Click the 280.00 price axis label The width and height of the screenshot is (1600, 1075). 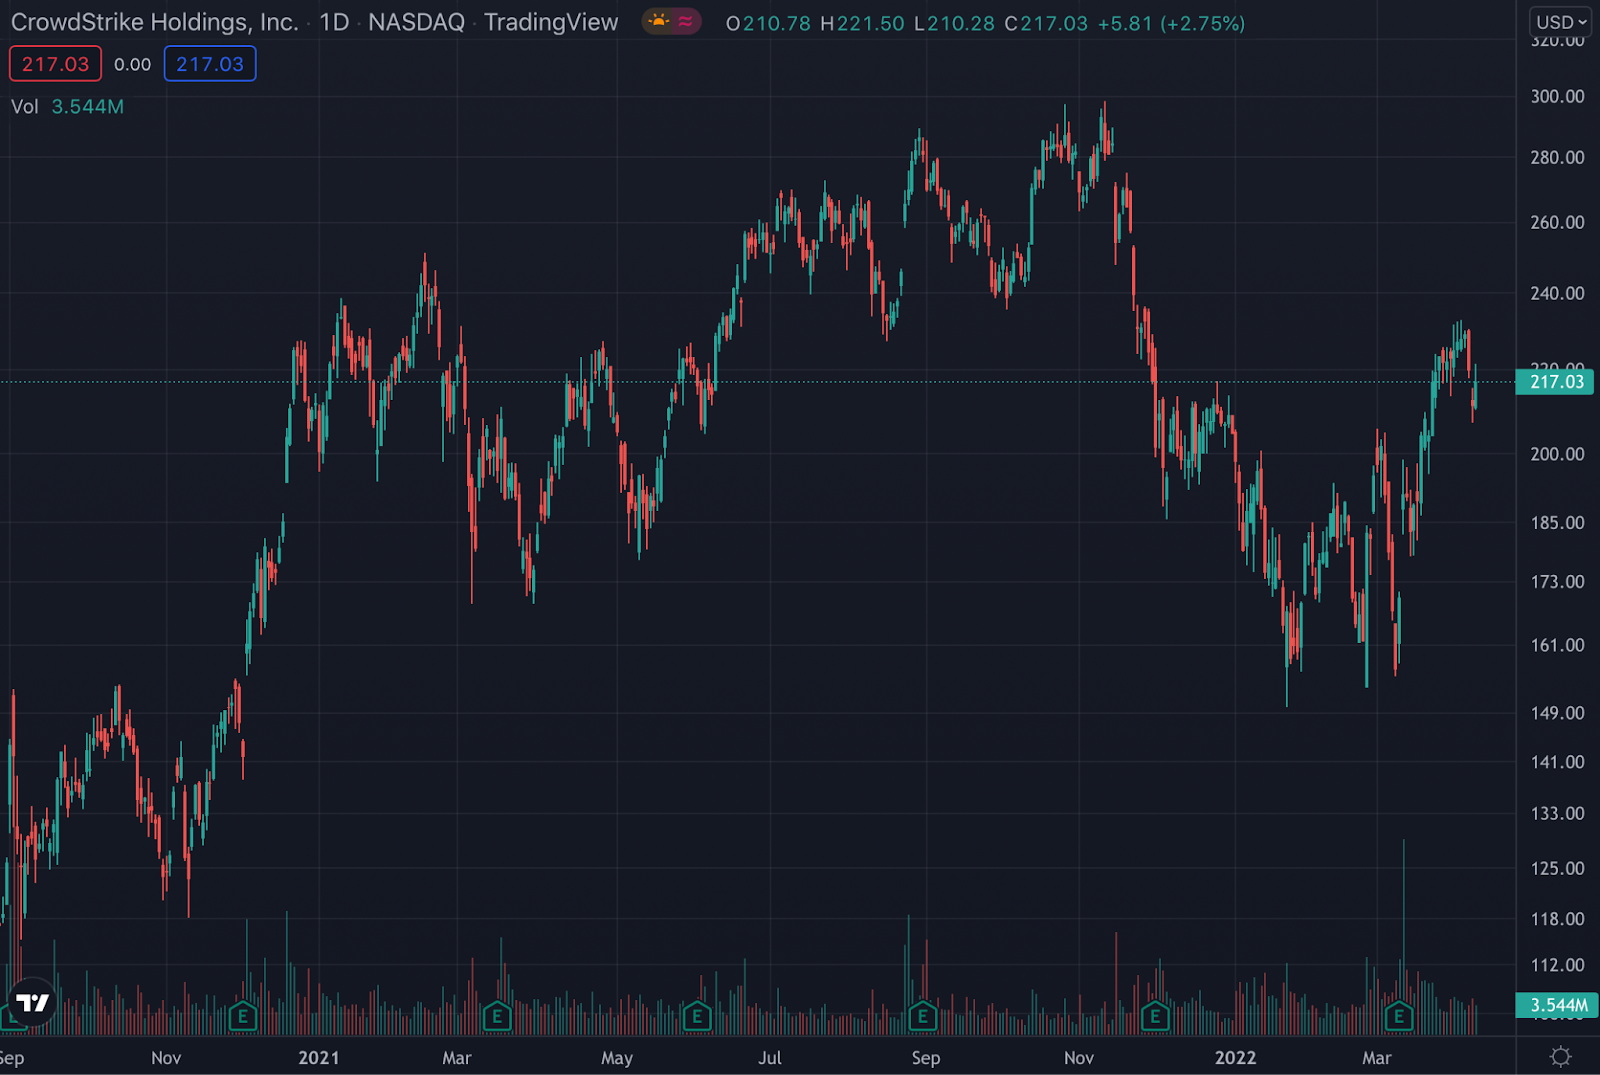point(1557,157)
